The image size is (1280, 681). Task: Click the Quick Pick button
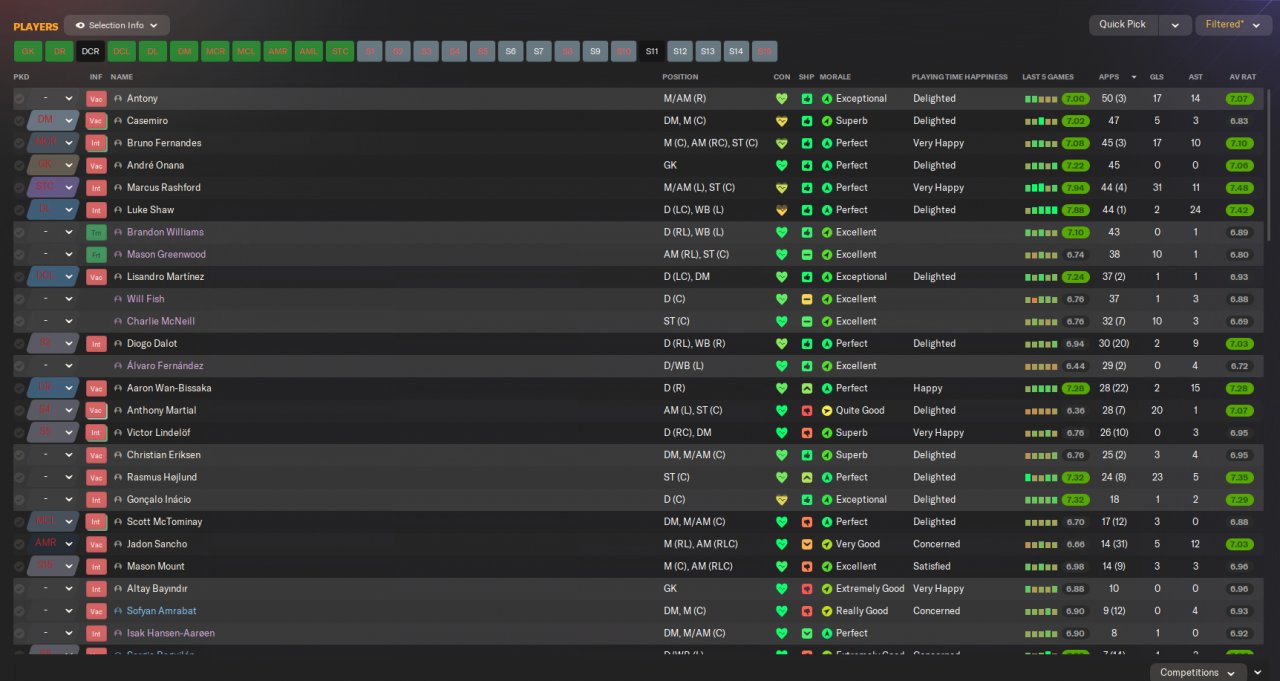pyautogui.click(x=1124, y=25)
